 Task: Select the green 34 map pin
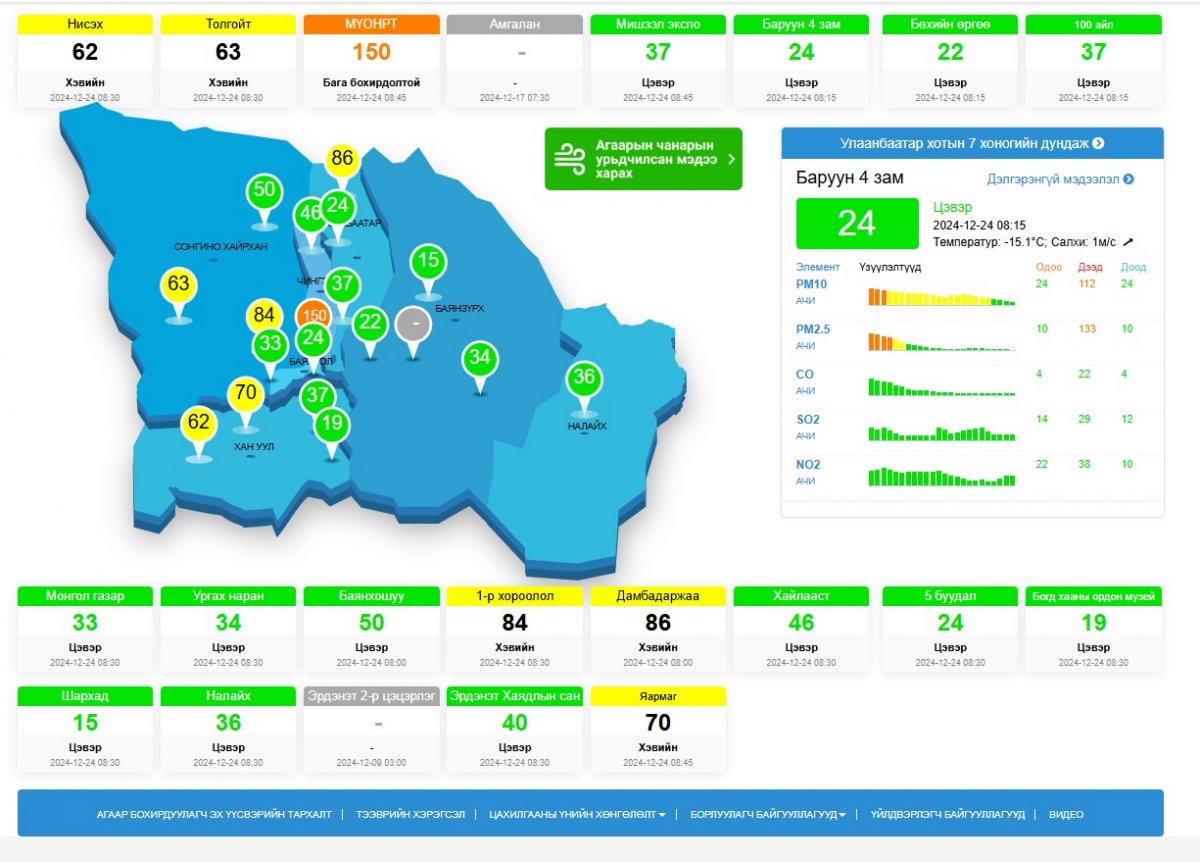coord(480,358)
